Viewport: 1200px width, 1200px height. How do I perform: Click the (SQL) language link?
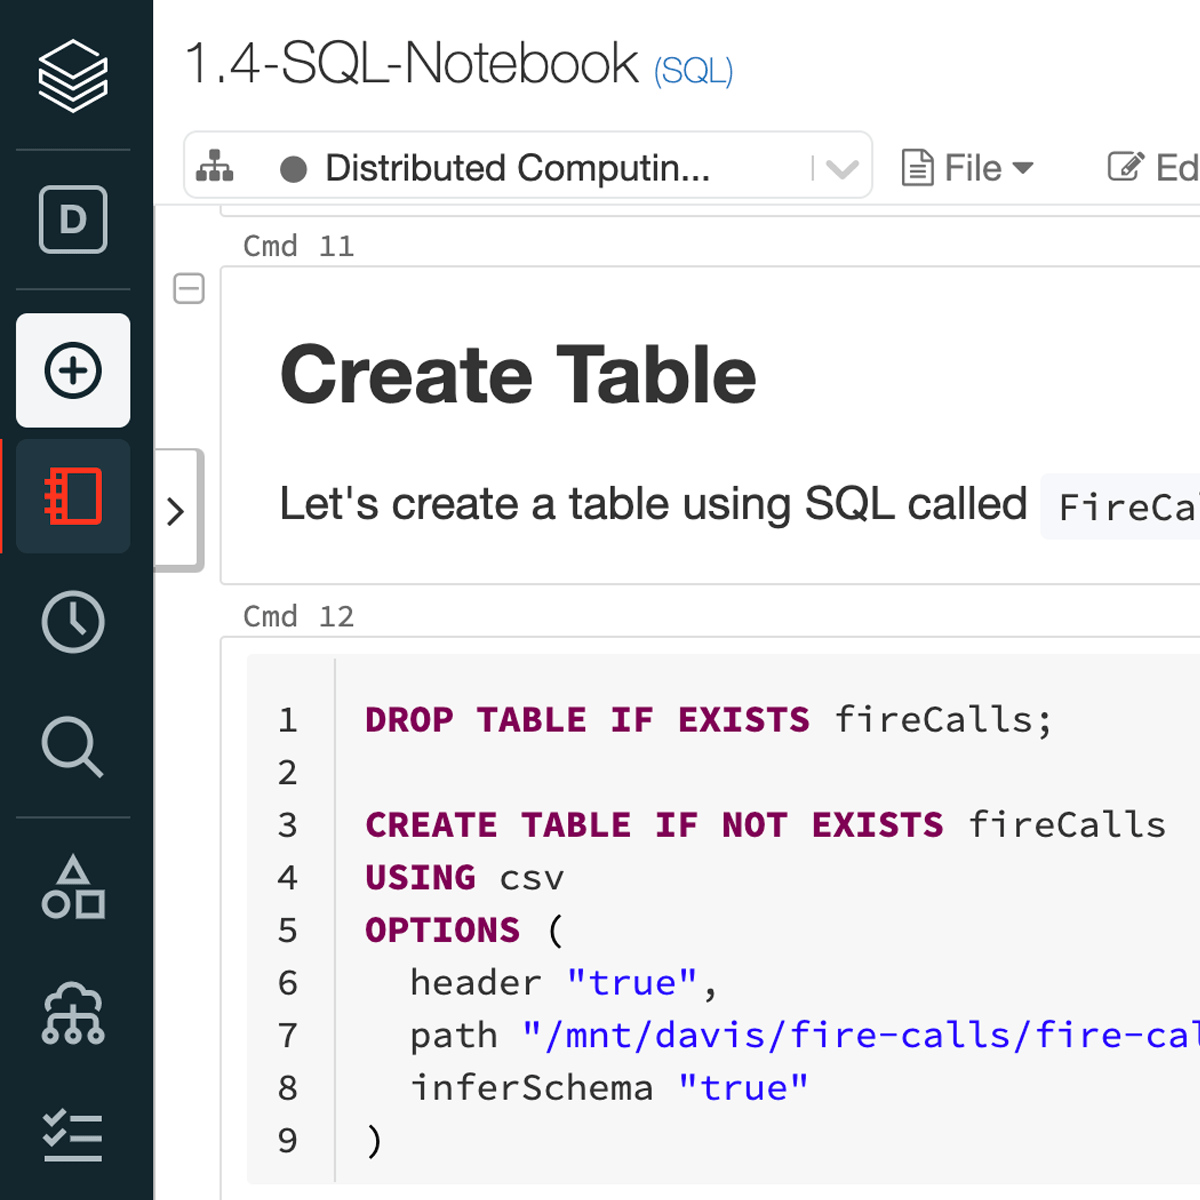pyautogui.click(x=692, y=70)
